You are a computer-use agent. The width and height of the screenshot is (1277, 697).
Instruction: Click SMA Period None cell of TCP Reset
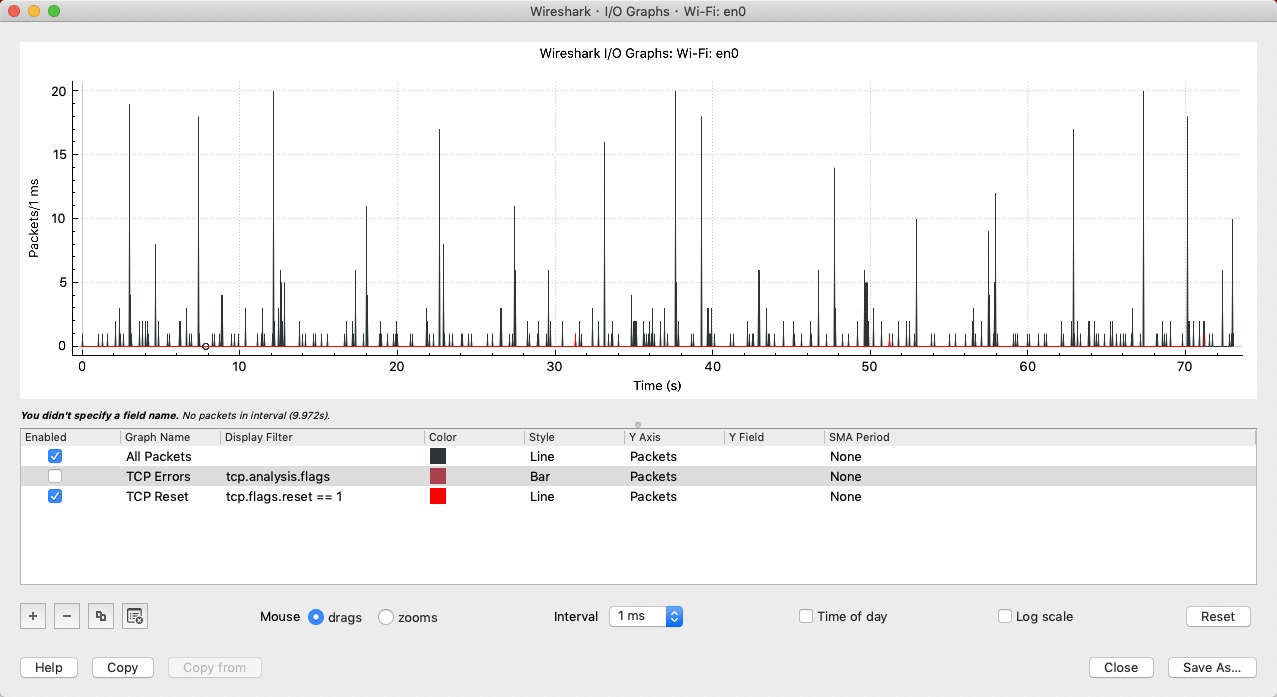[x=845, y=496]
